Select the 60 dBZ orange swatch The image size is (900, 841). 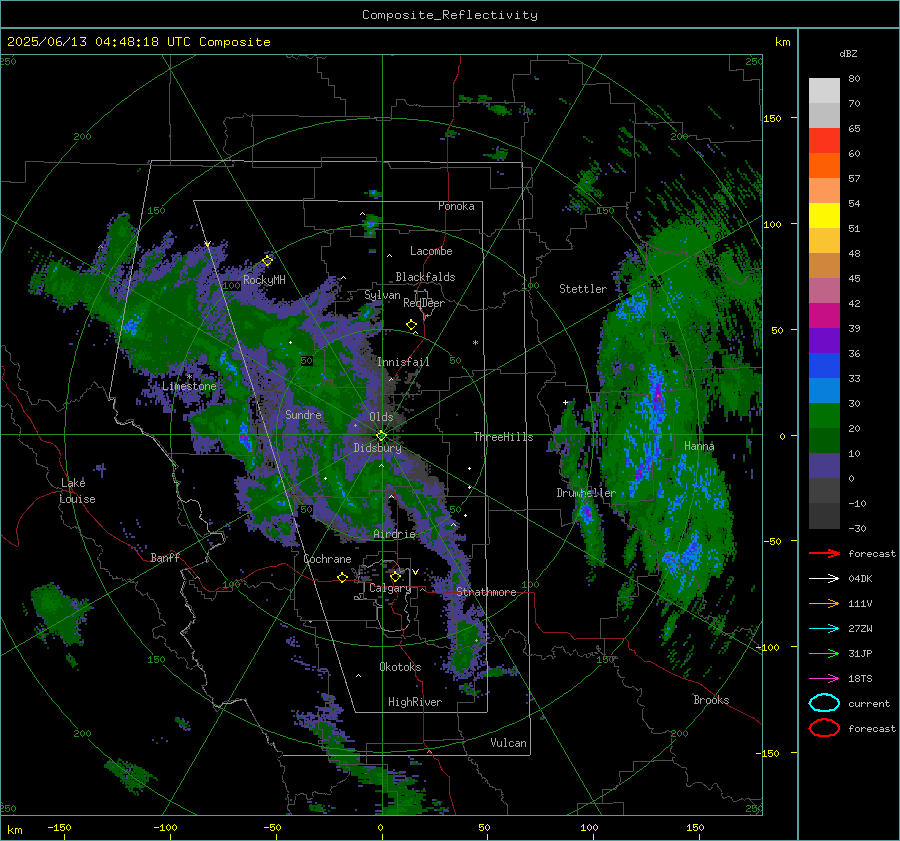824,165
